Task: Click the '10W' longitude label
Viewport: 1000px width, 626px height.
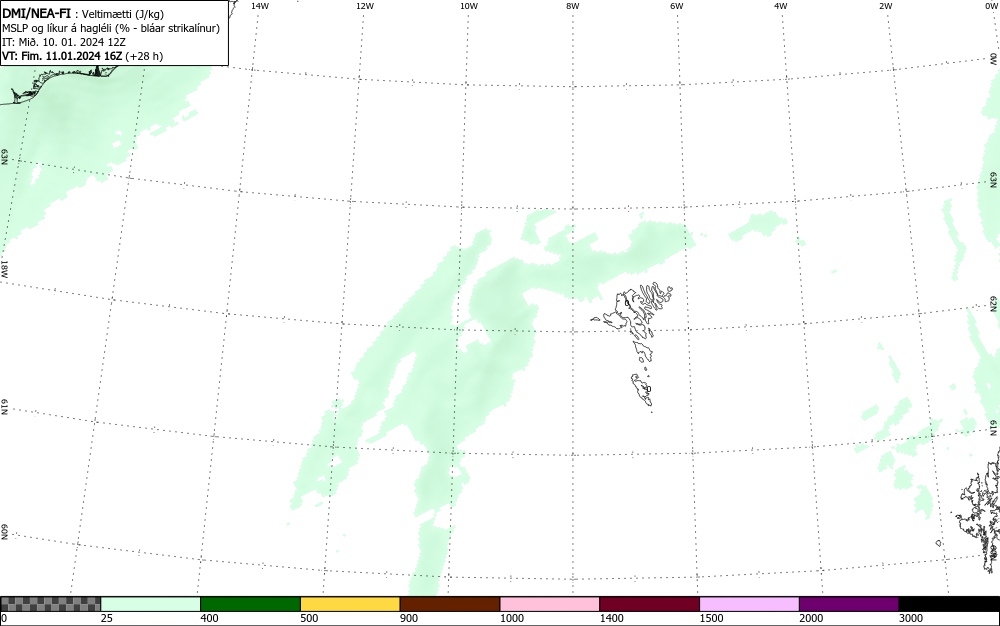Action: pyautogui.click(x=469, y=6)
